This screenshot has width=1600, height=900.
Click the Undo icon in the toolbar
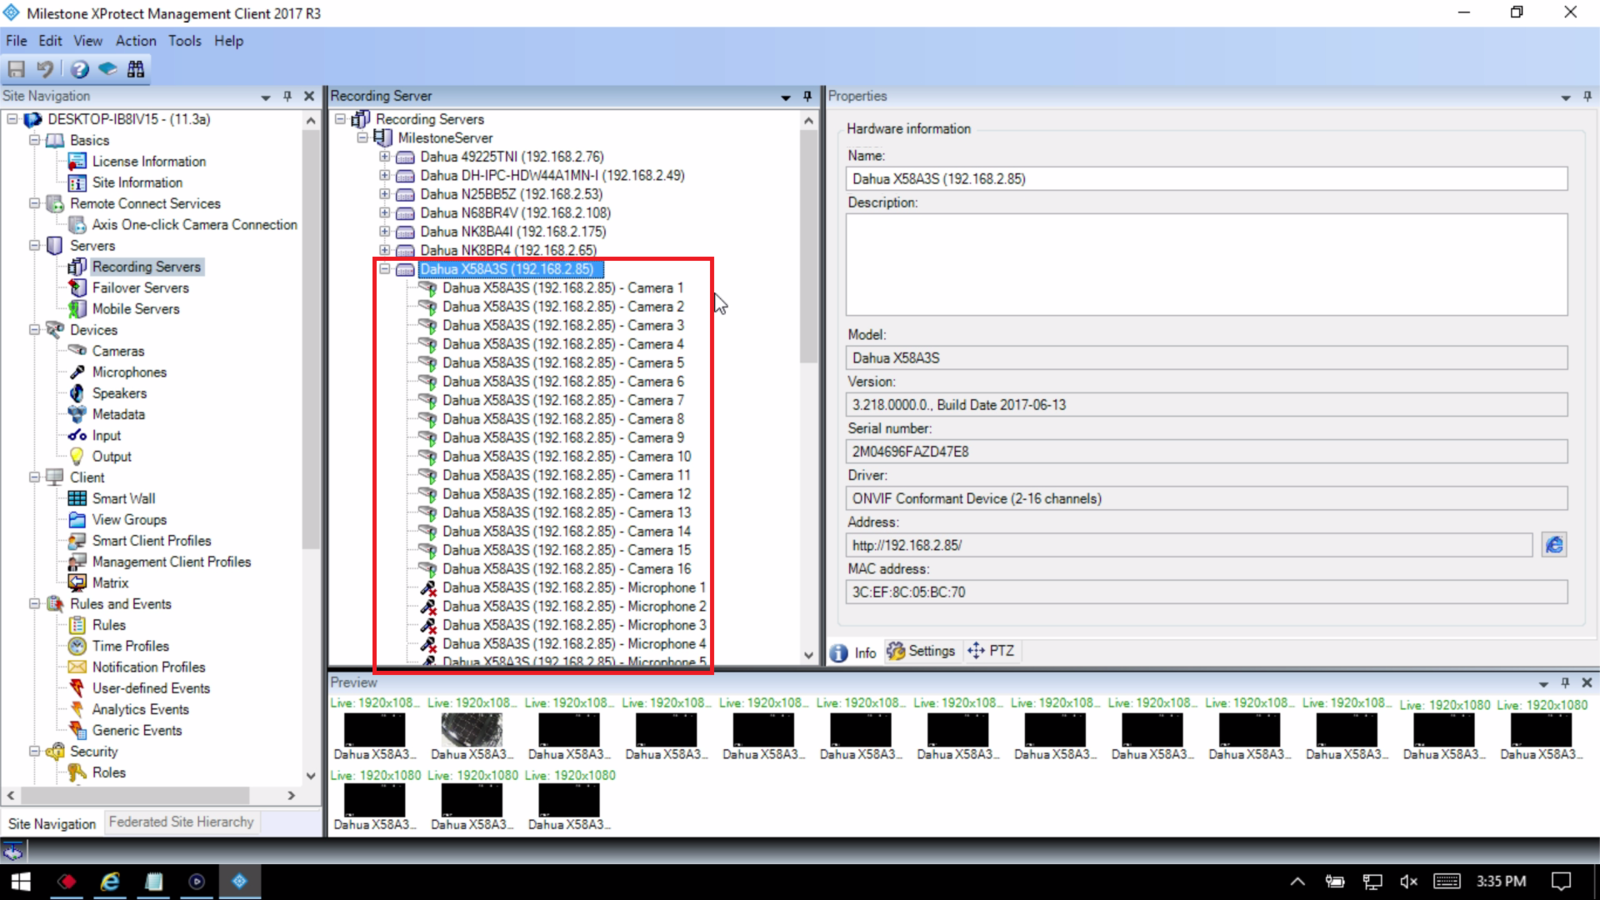(45, 69)
